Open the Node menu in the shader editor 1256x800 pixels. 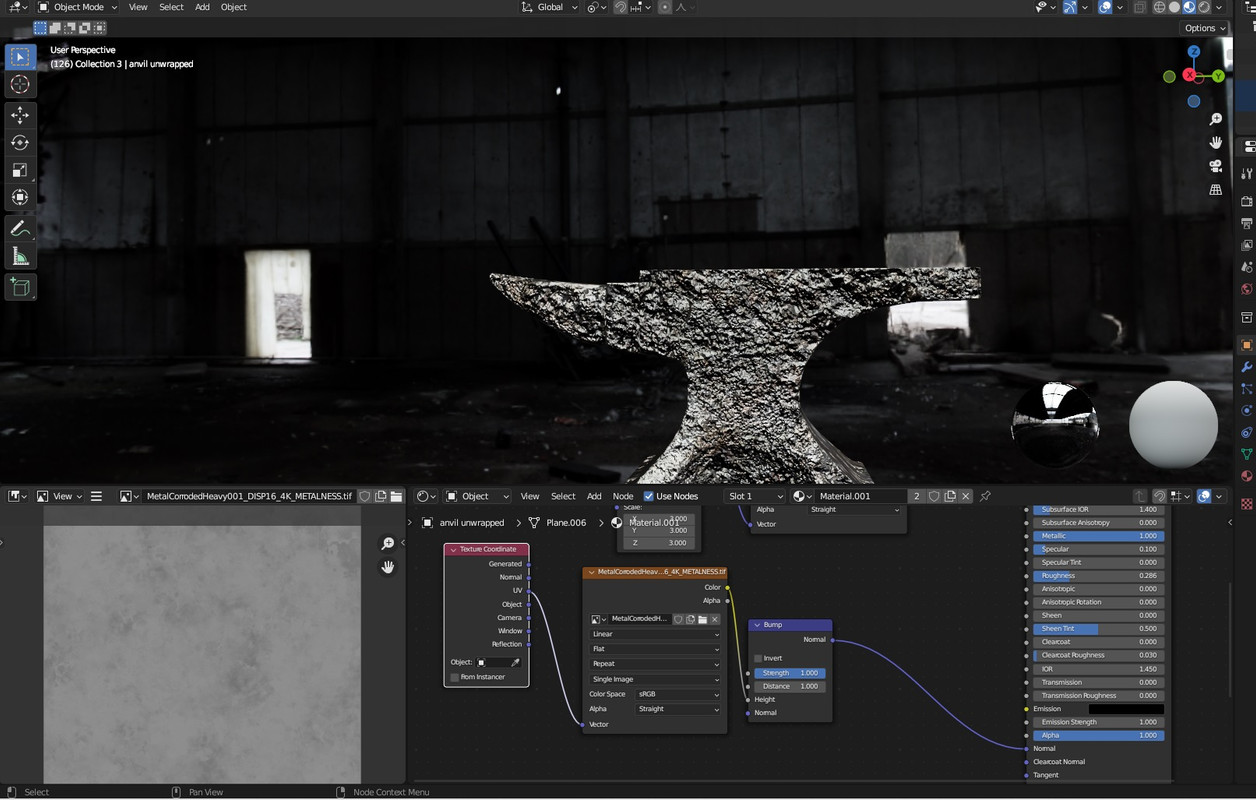click(622, 496)
